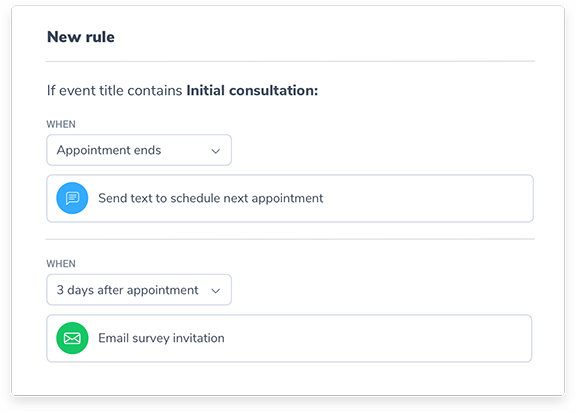Screen dimensions: 576x413
Task: Click the empty right side of the Email survey card
Action: pos(378,338)
